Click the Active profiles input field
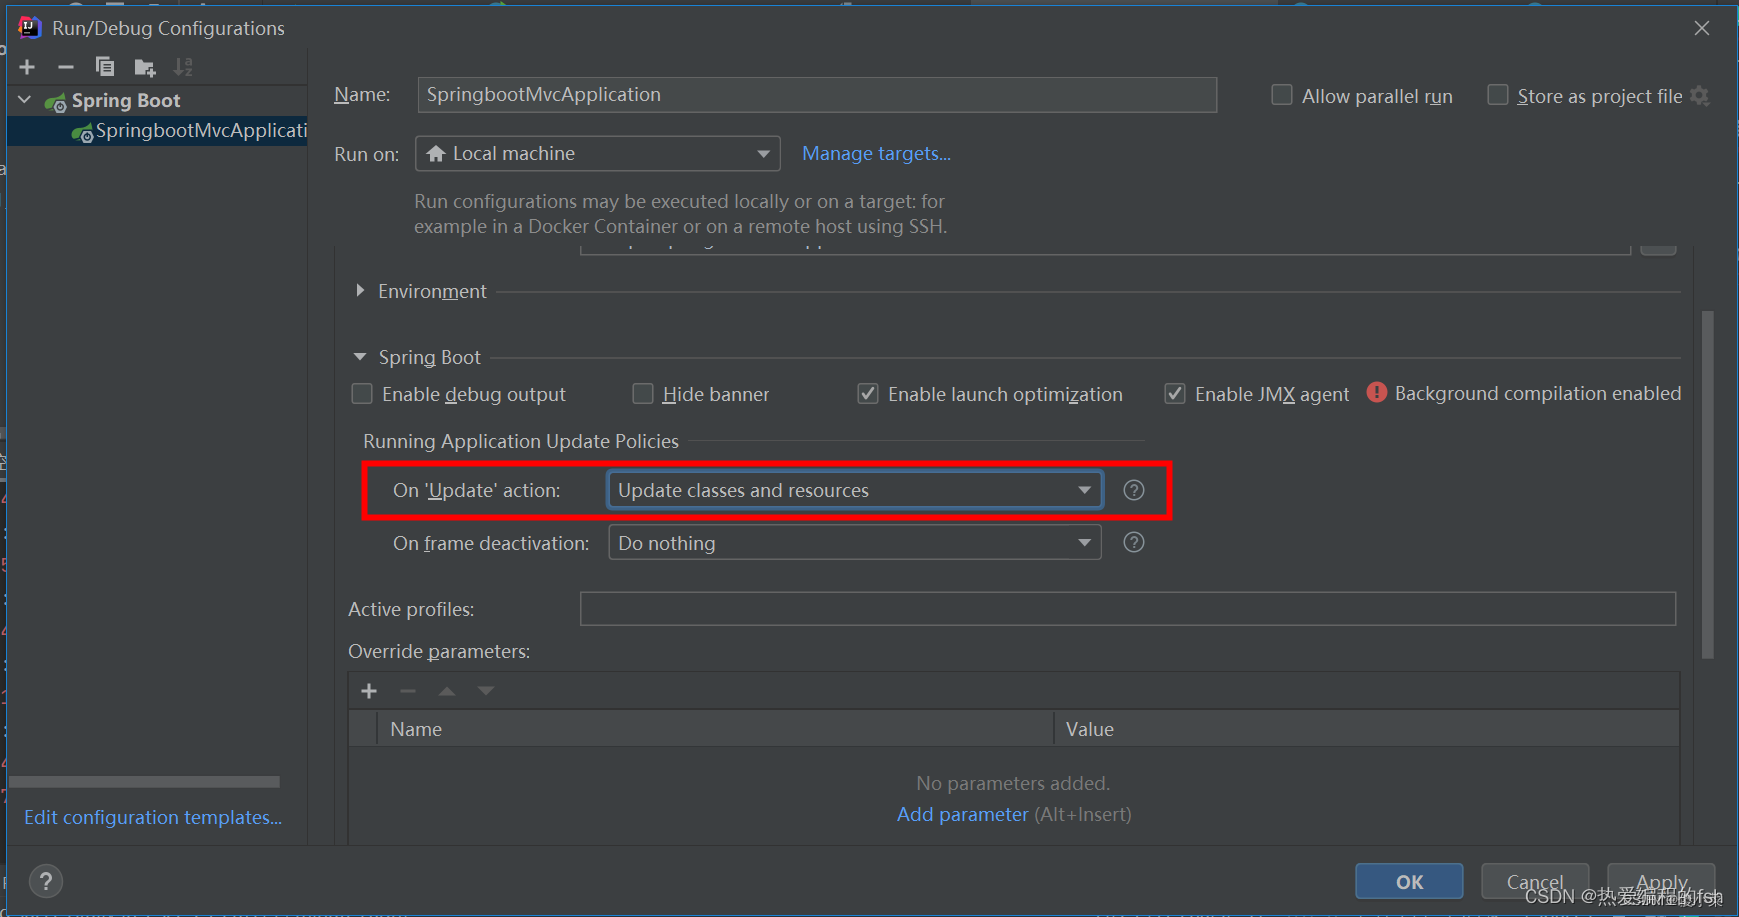1739x917 pixels. point(1128,608)
